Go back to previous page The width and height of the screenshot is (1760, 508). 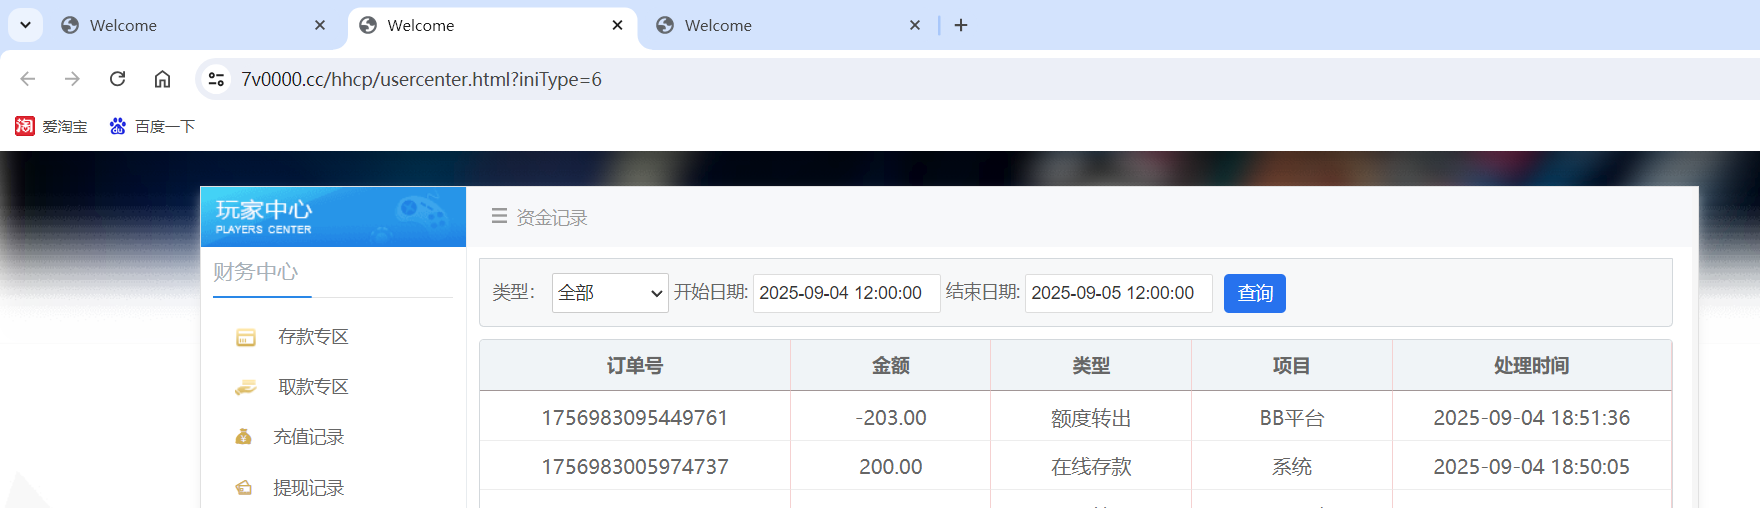[x=28, y=79]
